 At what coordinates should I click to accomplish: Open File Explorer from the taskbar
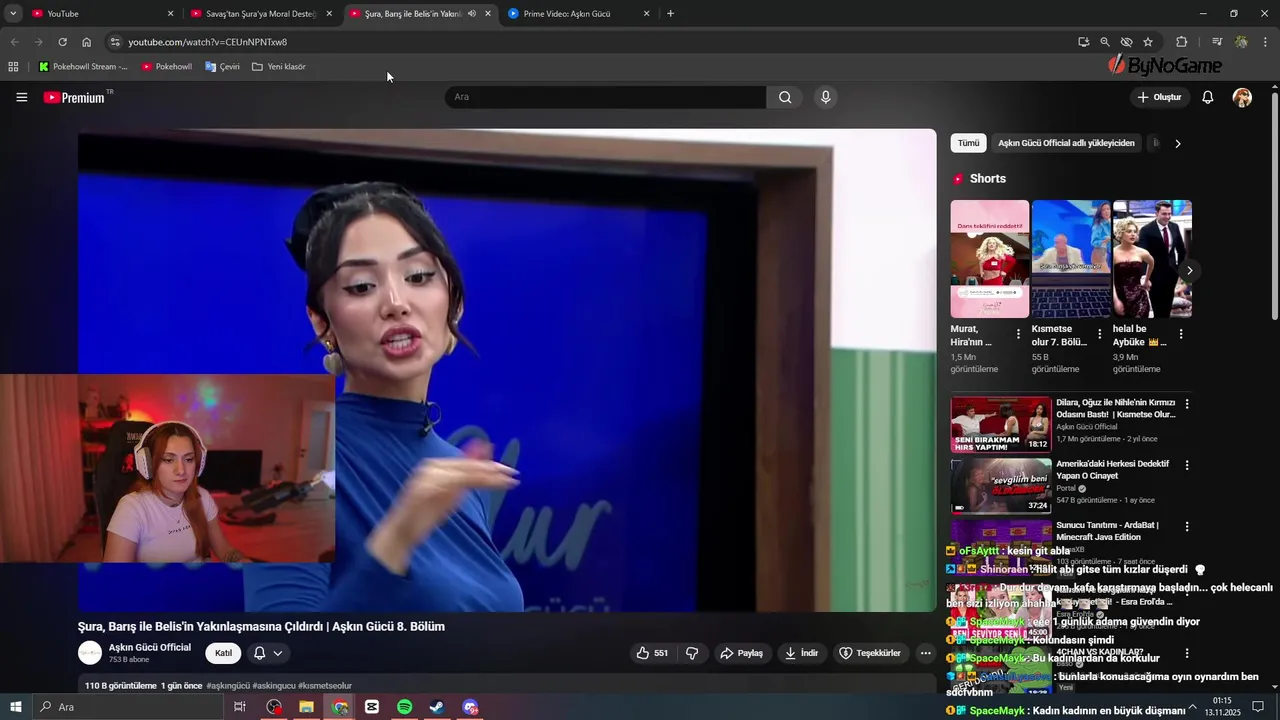pyautogui.click(x=307, y=707)
